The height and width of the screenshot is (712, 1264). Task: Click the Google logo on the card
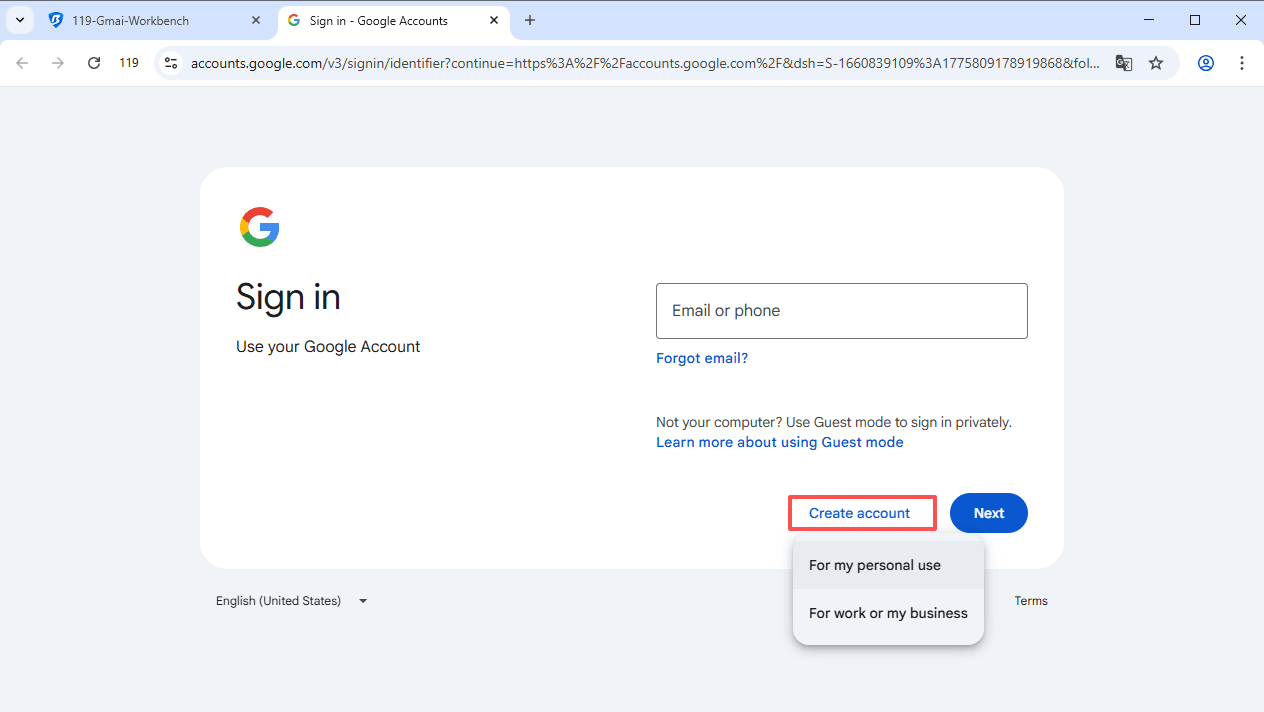point(259,227)
